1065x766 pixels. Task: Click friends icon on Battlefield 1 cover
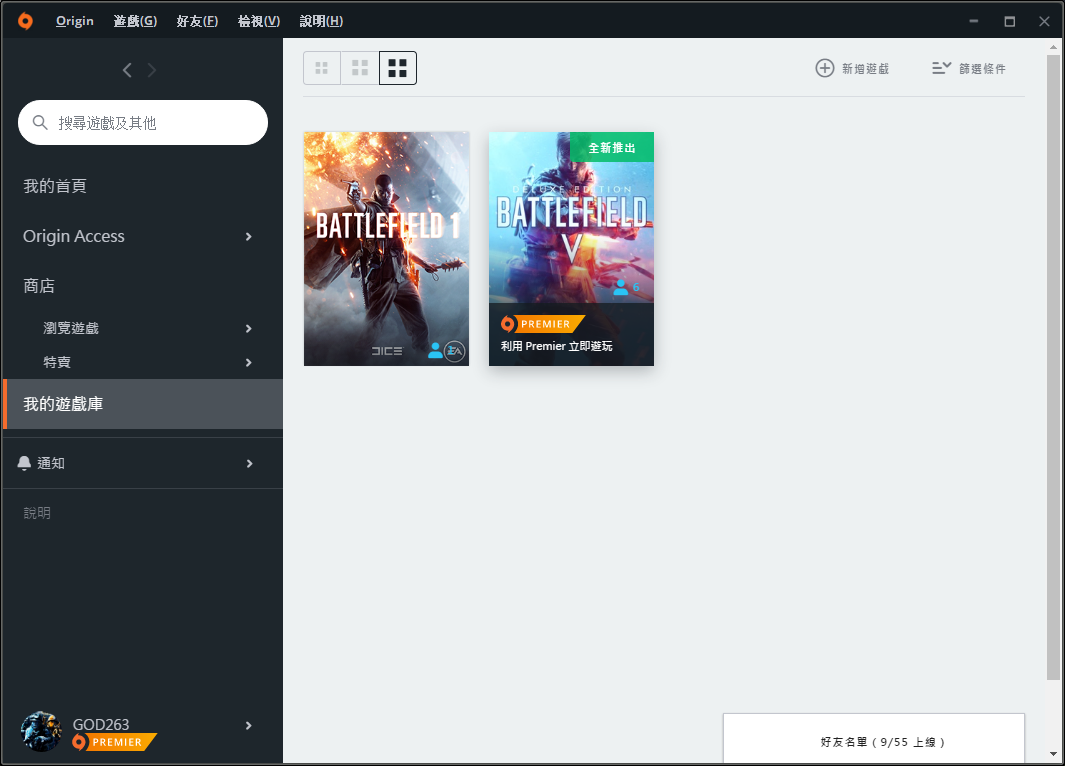[435, 350]
